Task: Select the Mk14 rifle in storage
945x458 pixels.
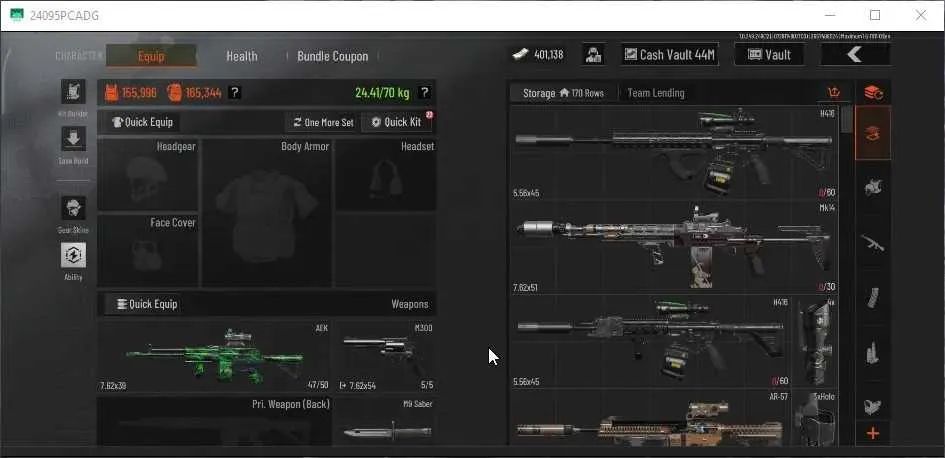Action: click(674, 248)
